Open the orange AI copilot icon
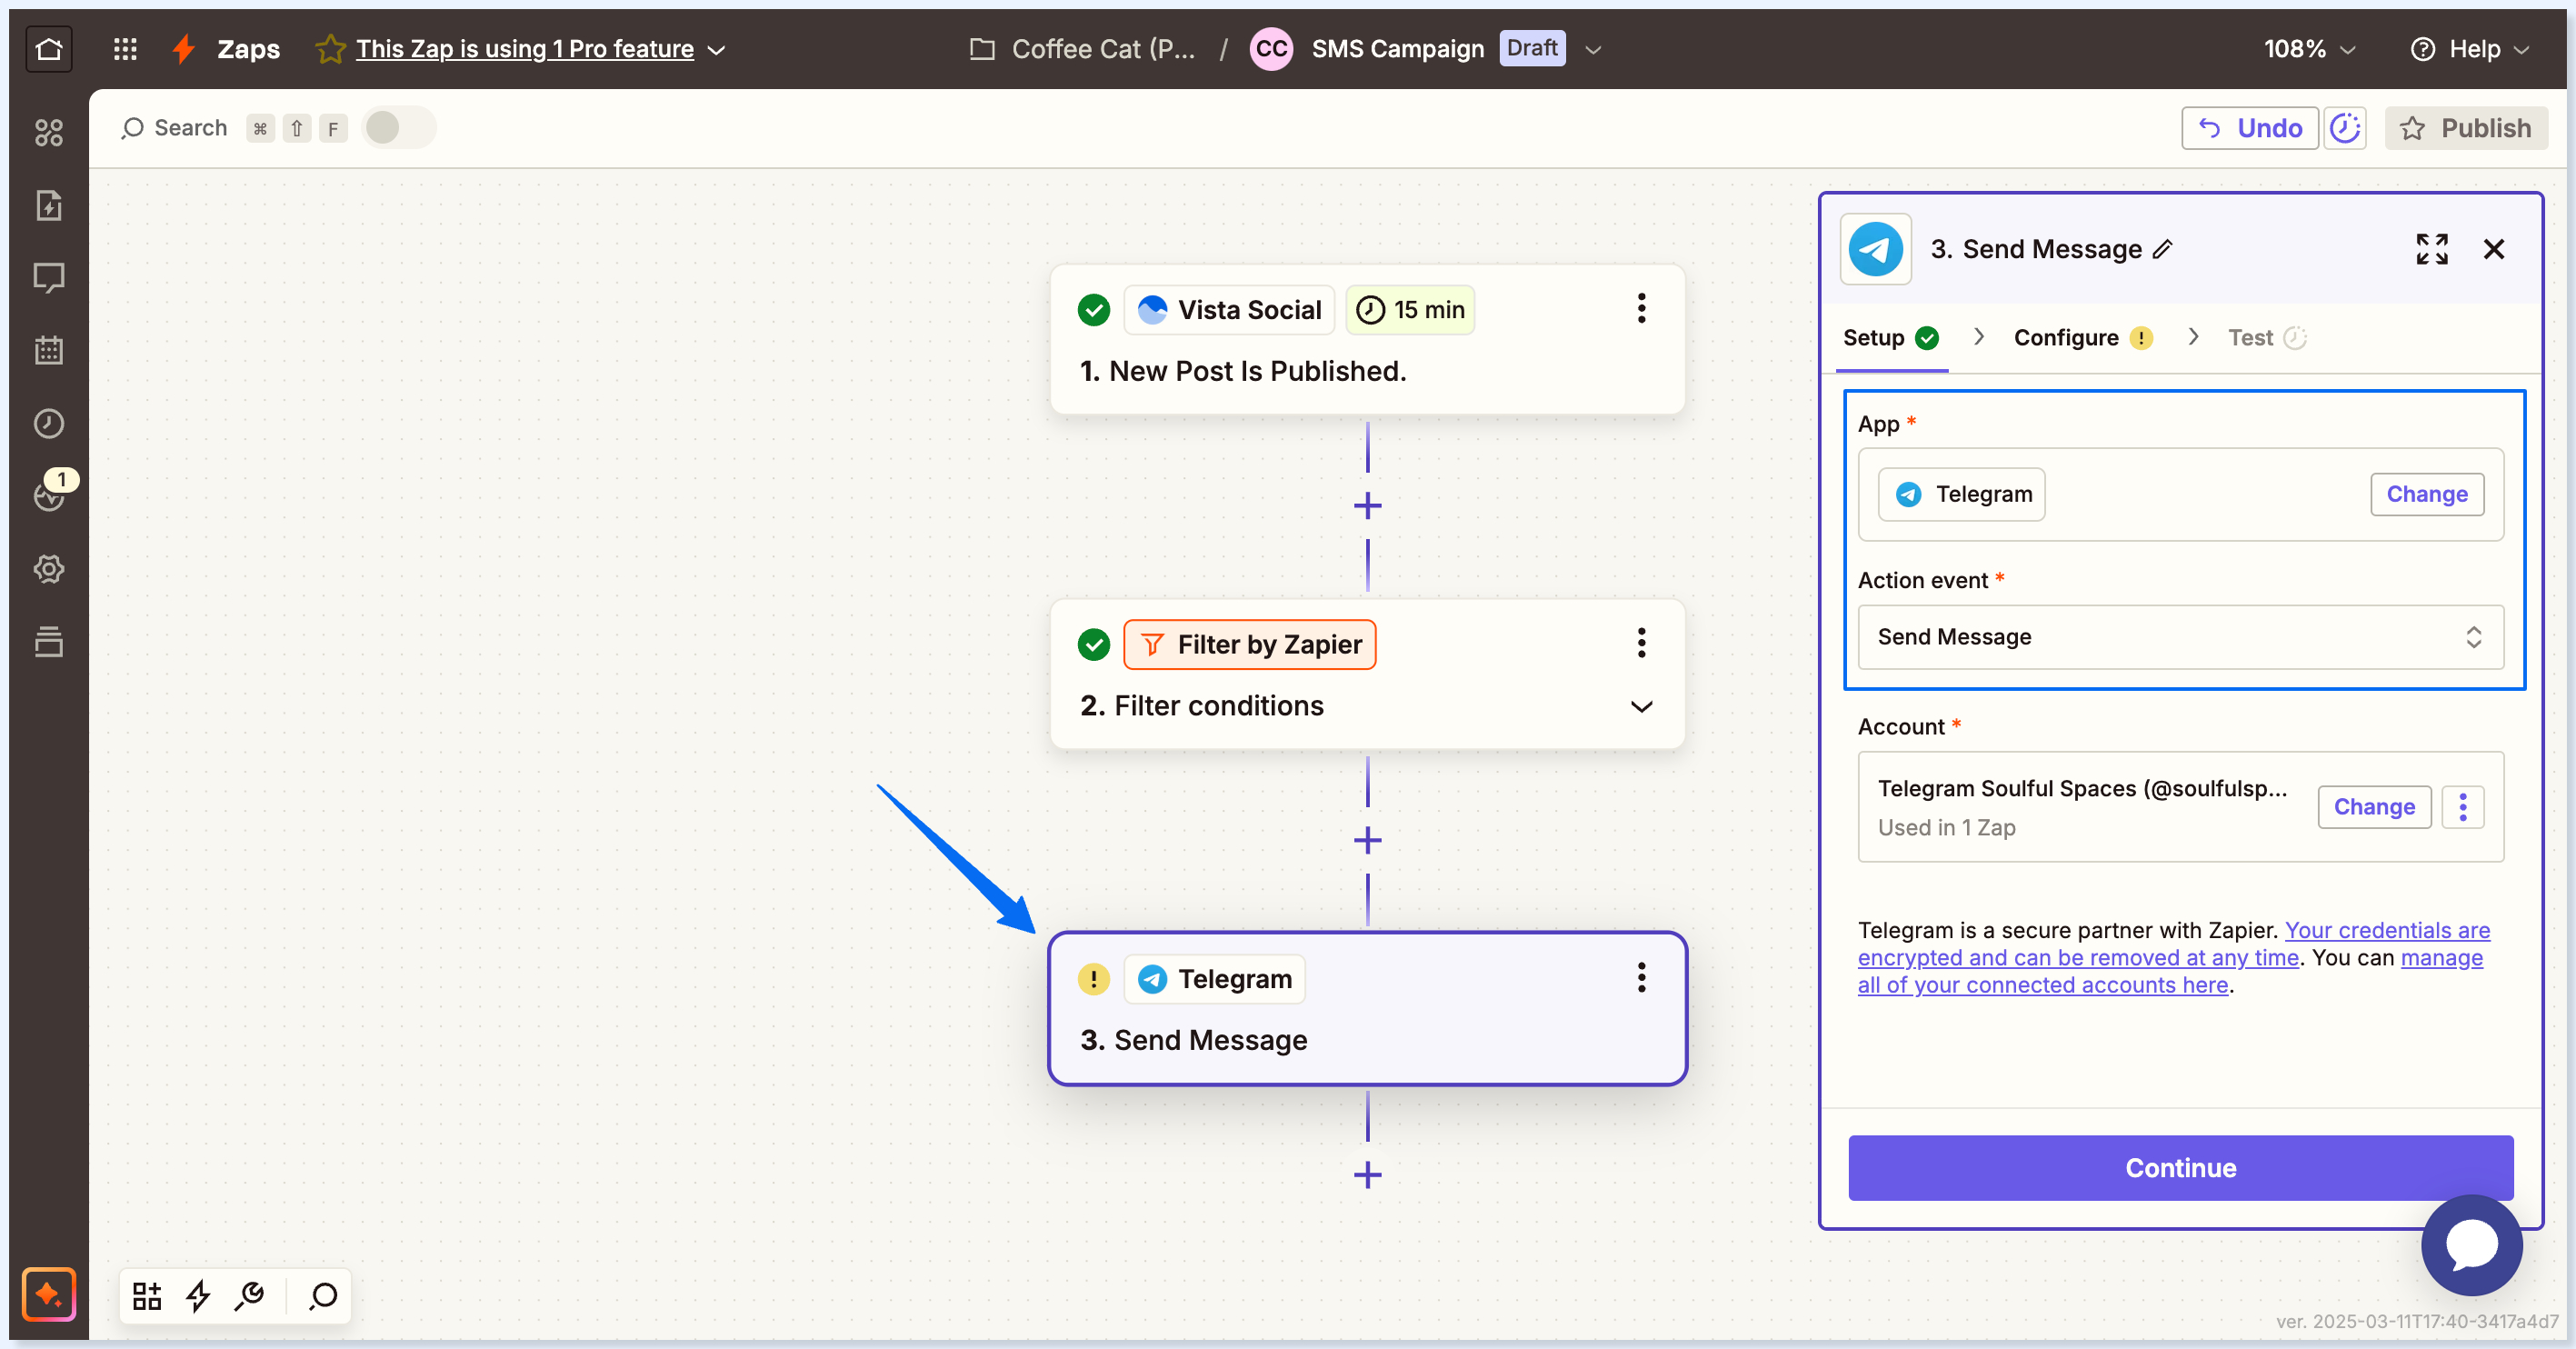 (49, 1294)
